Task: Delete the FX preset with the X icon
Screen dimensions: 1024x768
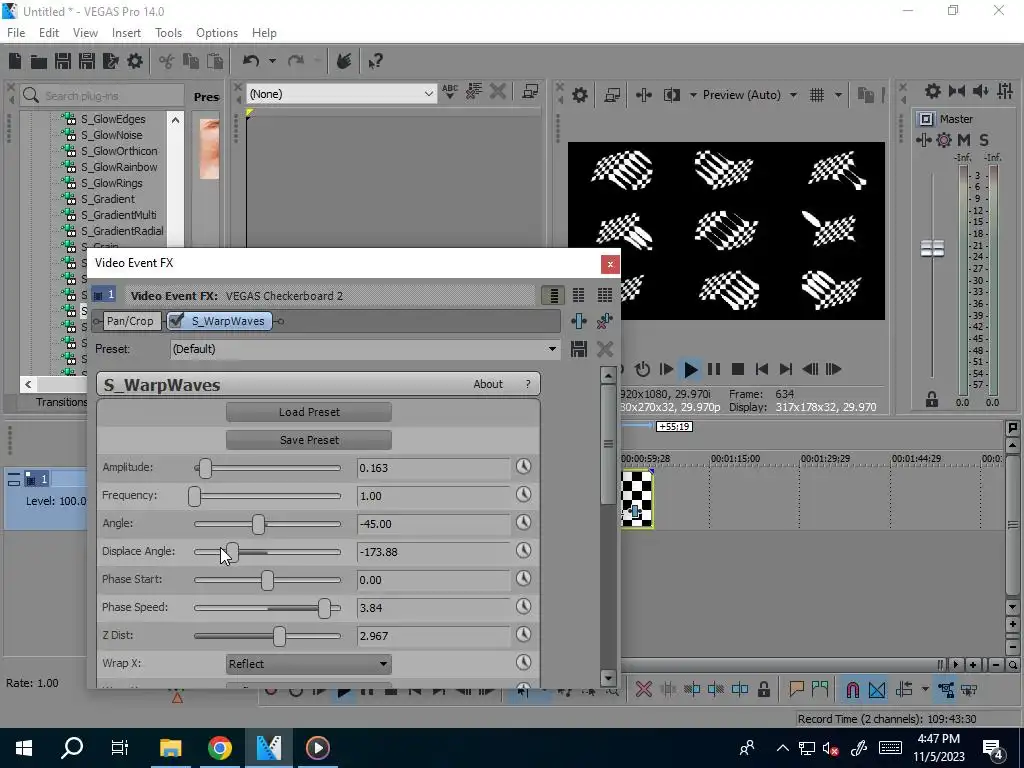Action: click(605, 349)
